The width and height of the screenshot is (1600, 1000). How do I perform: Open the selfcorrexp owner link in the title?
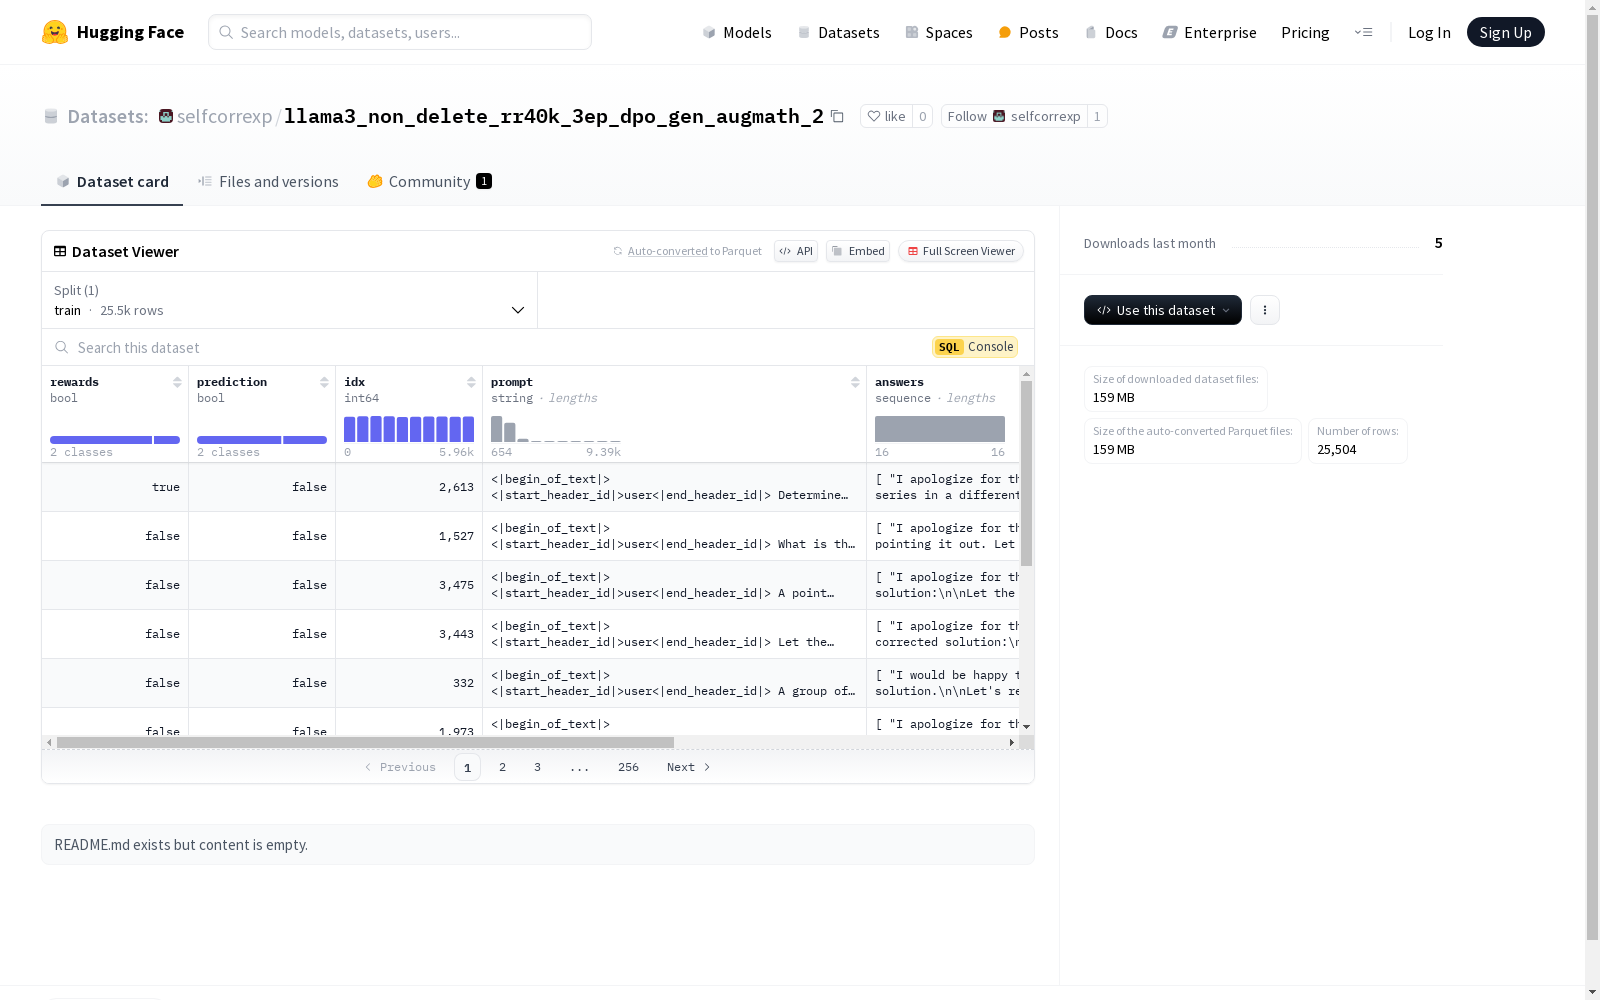[224, 116]
